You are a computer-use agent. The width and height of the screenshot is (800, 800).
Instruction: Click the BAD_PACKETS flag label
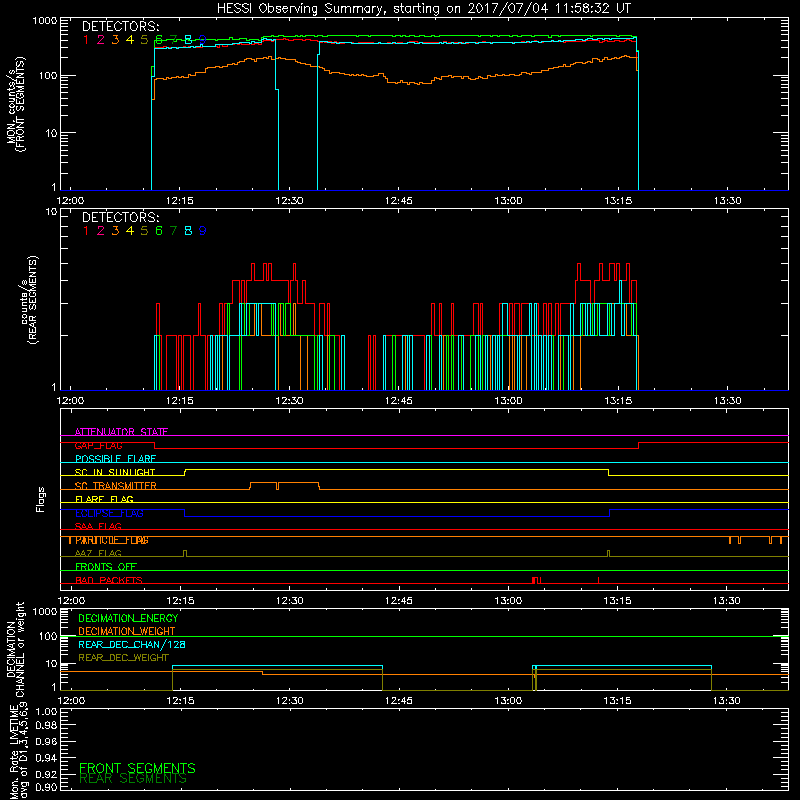click(109, 580)
